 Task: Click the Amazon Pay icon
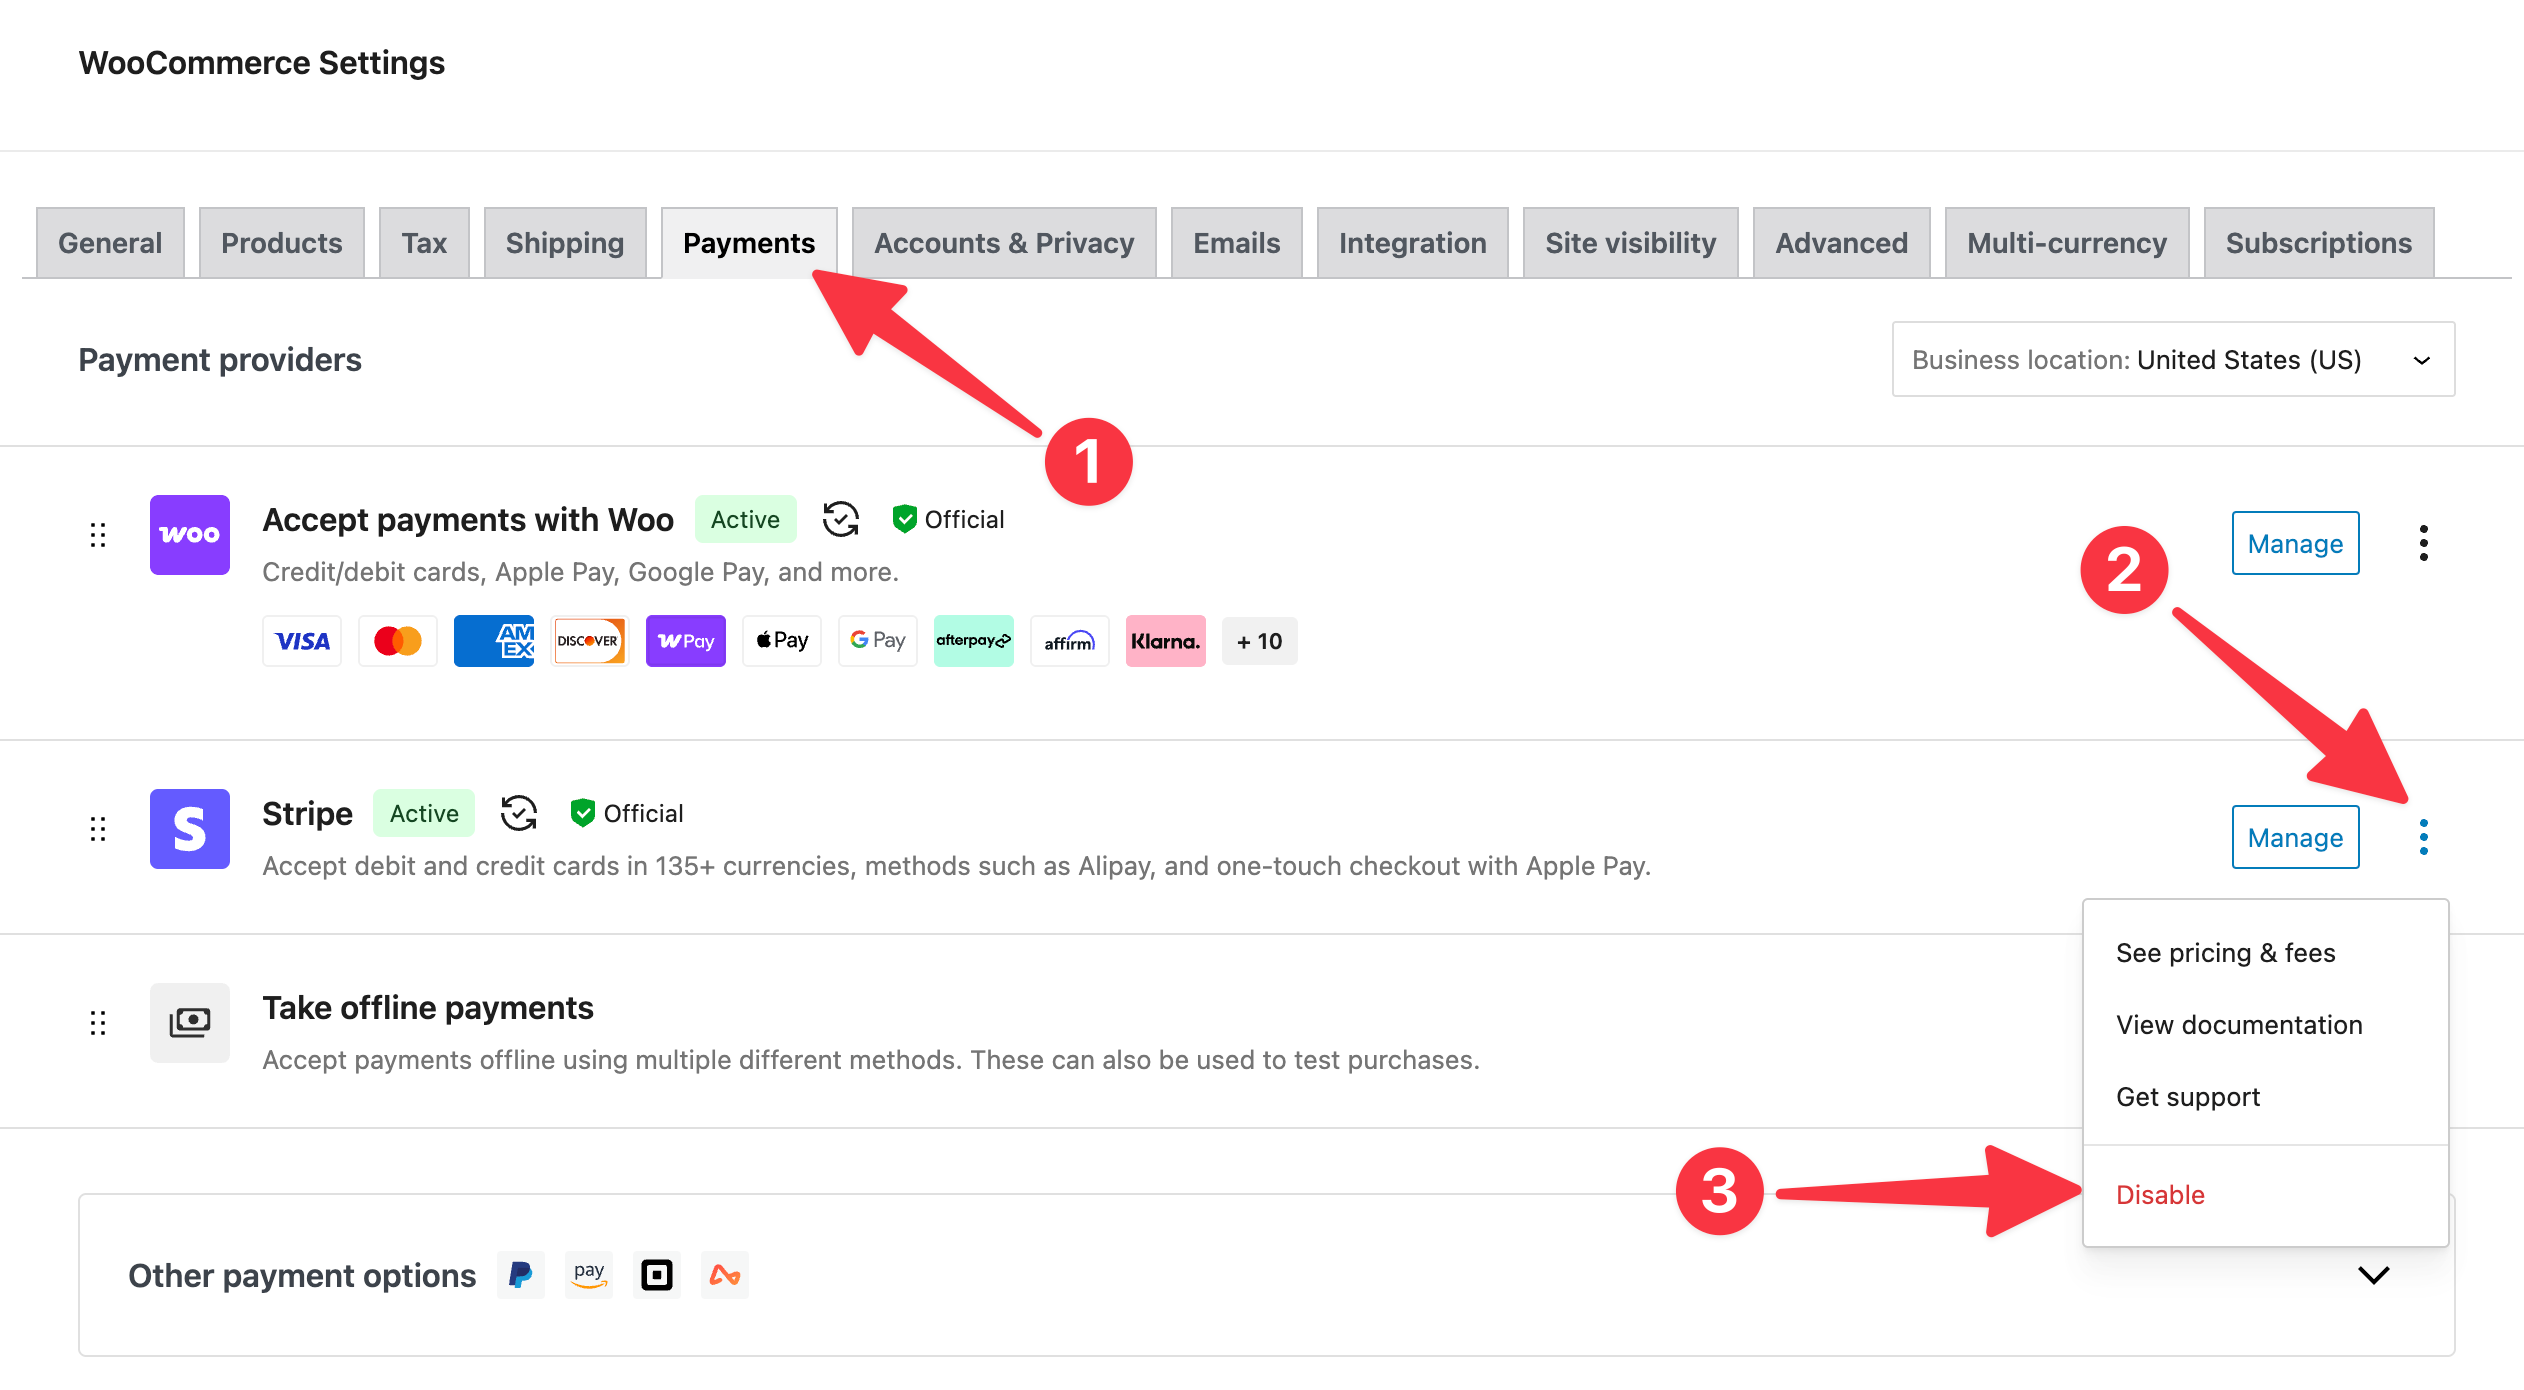coord(588,1275)
